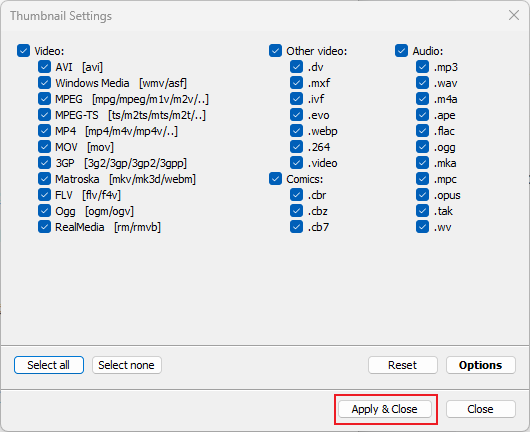Screen dimensions: 530x432
Task: Uncheck the .mp3 audio checkbox
Action: coord(423,67)
